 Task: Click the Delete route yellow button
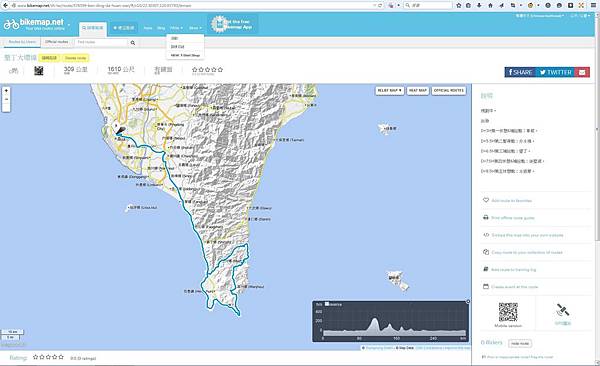(75, 58)
